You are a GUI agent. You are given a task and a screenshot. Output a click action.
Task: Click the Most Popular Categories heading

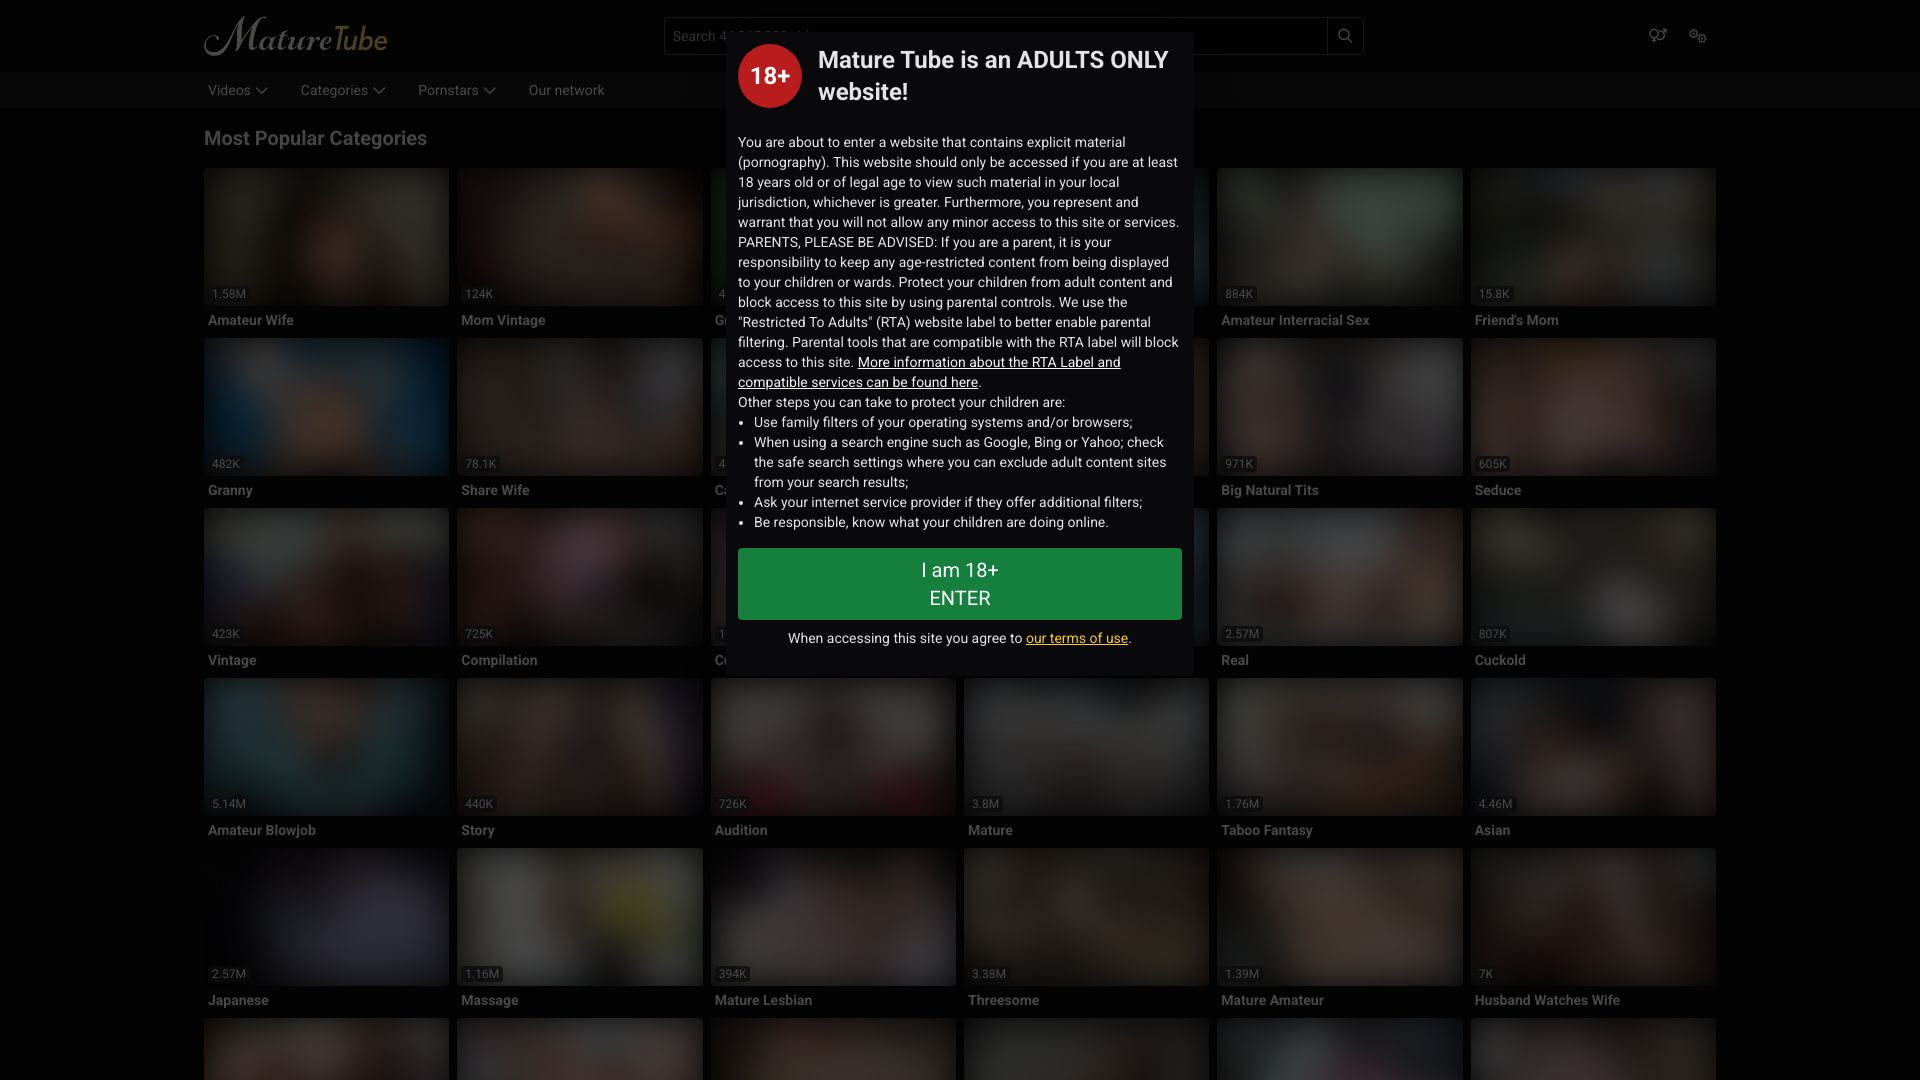click(315, 139)
